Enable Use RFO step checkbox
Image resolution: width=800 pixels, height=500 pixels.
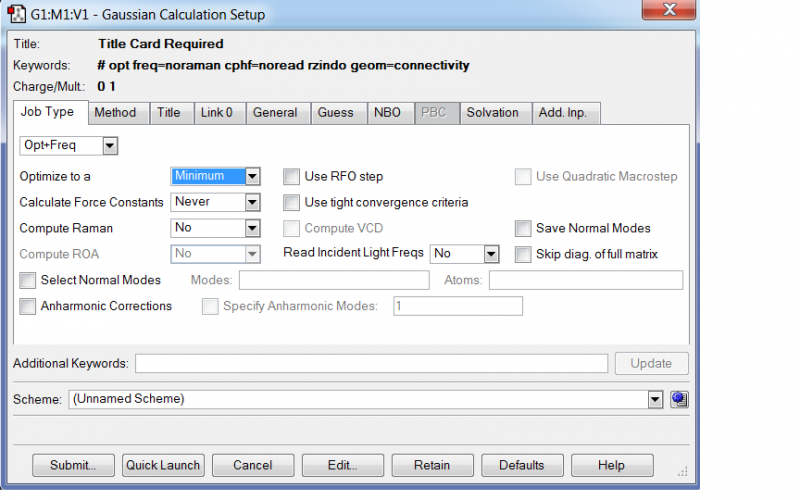point(291,177)
